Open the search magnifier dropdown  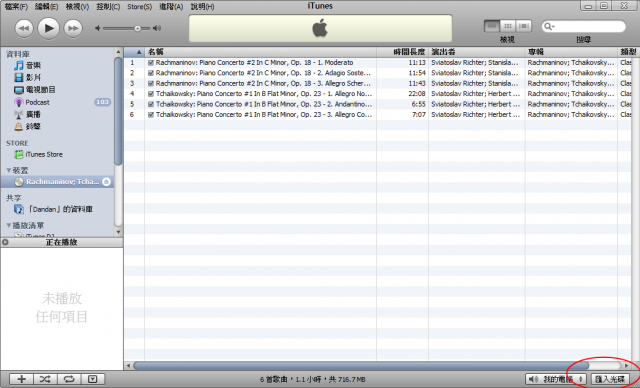549,27
